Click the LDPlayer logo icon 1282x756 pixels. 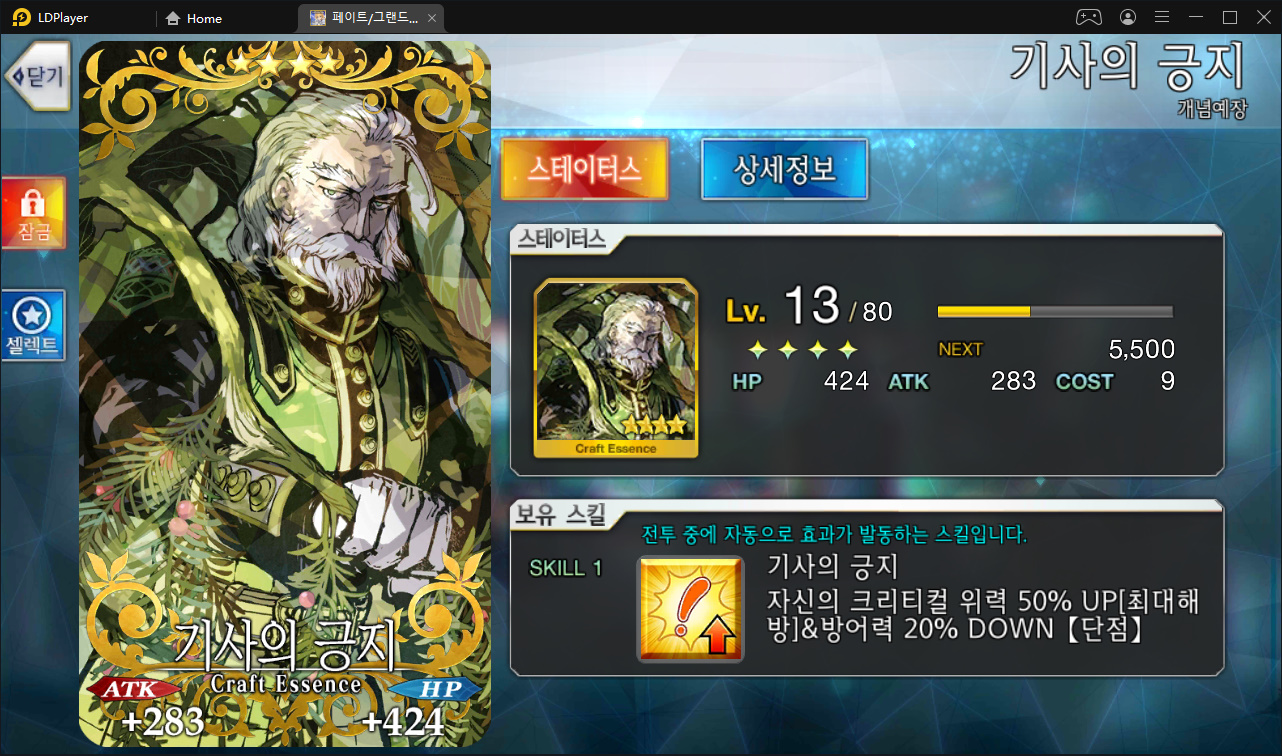coord(21,18)
